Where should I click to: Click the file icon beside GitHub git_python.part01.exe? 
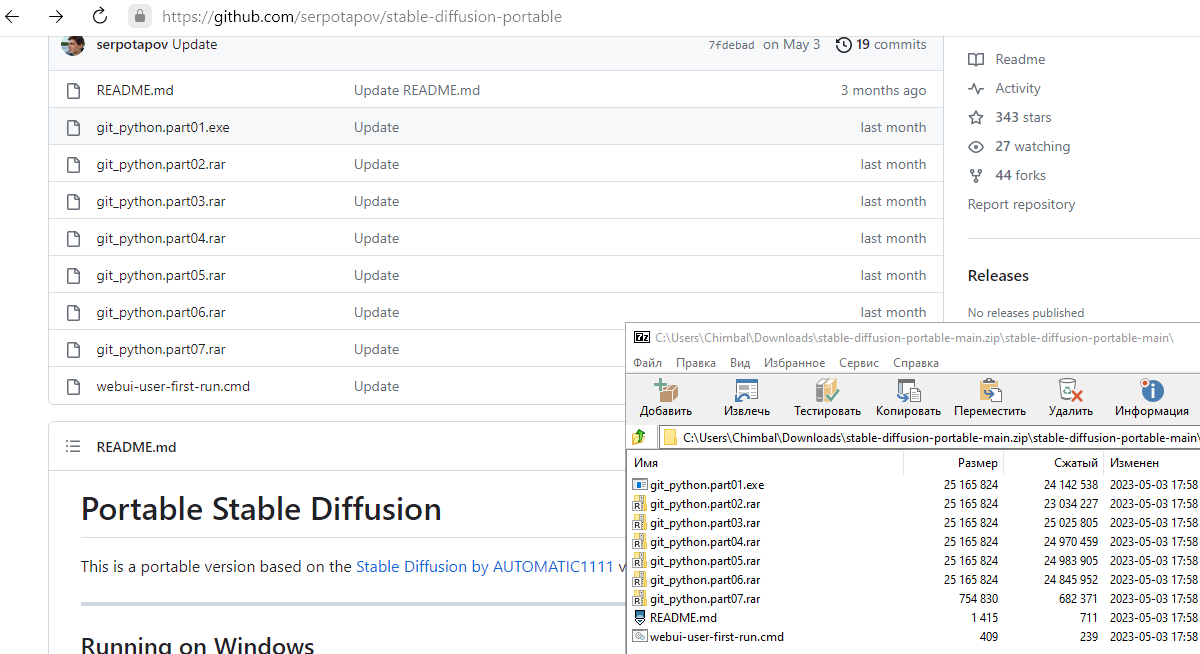(72, 127)
